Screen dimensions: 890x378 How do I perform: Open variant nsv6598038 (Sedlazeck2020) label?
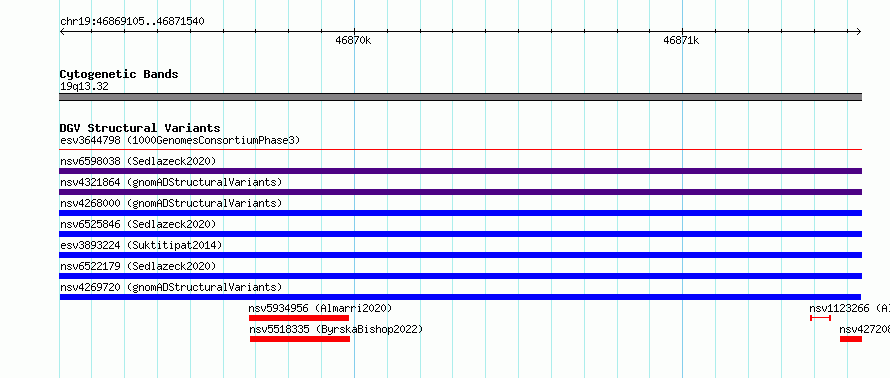(x=138, y=161)
